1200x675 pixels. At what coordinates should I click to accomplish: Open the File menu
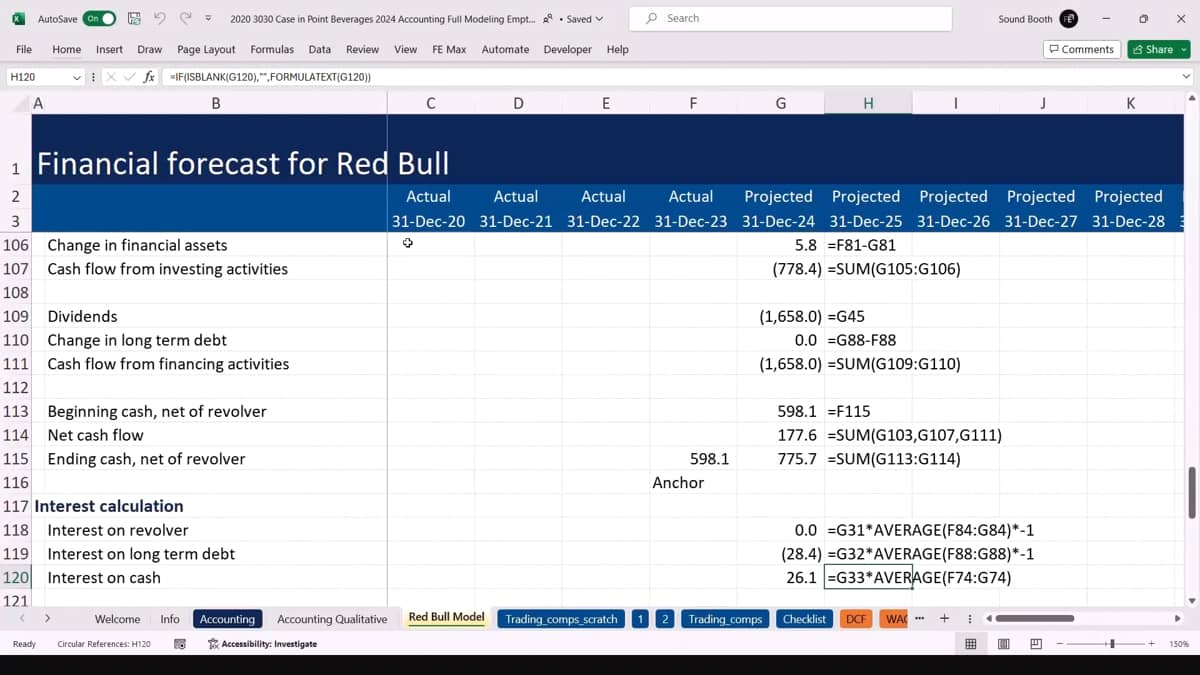pos(24,49)
